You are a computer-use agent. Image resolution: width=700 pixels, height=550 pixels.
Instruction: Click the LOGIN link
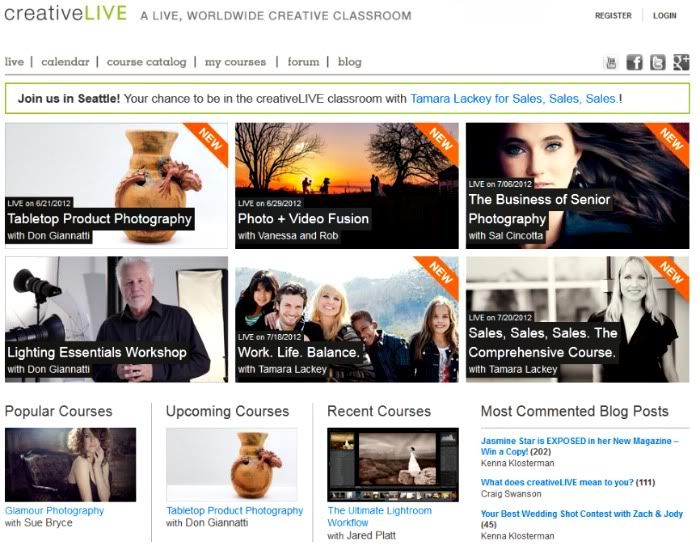click(x=665, y=16)
